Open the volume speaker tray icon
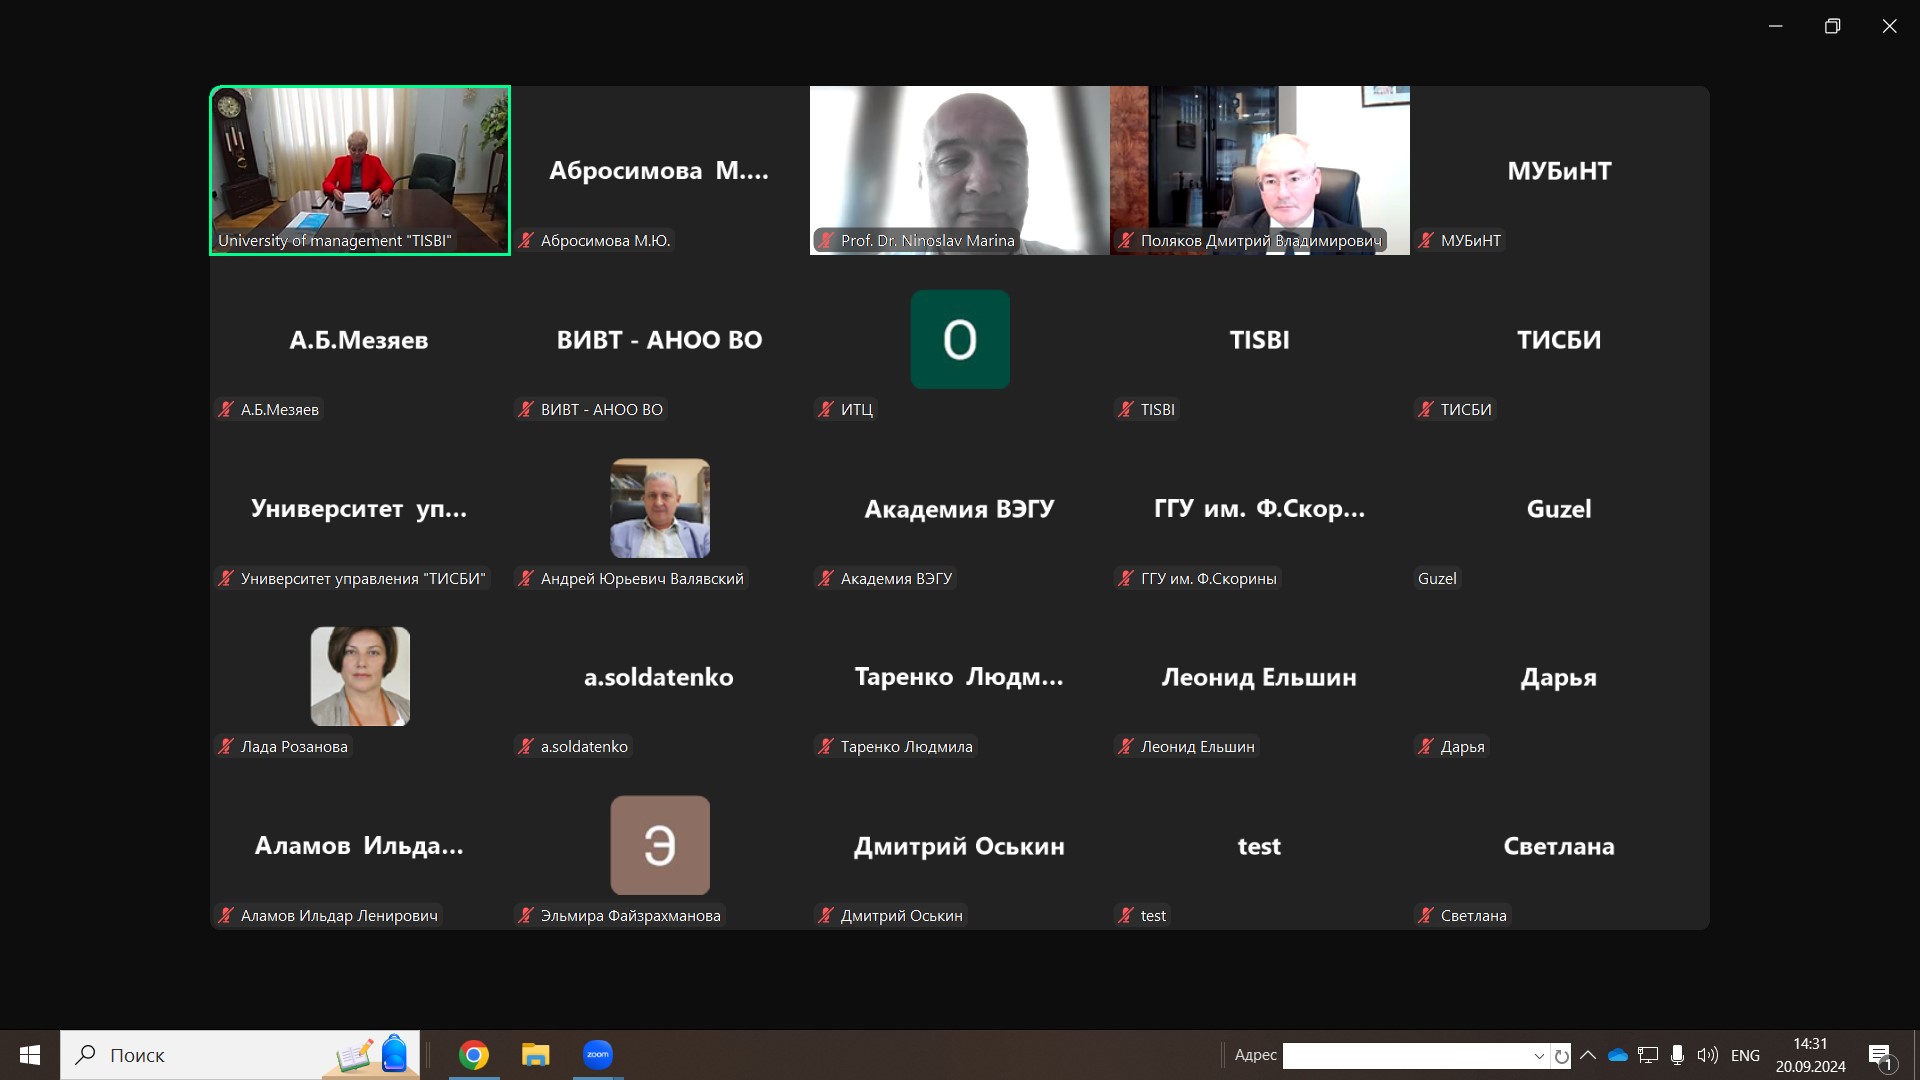The image size is (1920, 1080). coord(1707,1055)
